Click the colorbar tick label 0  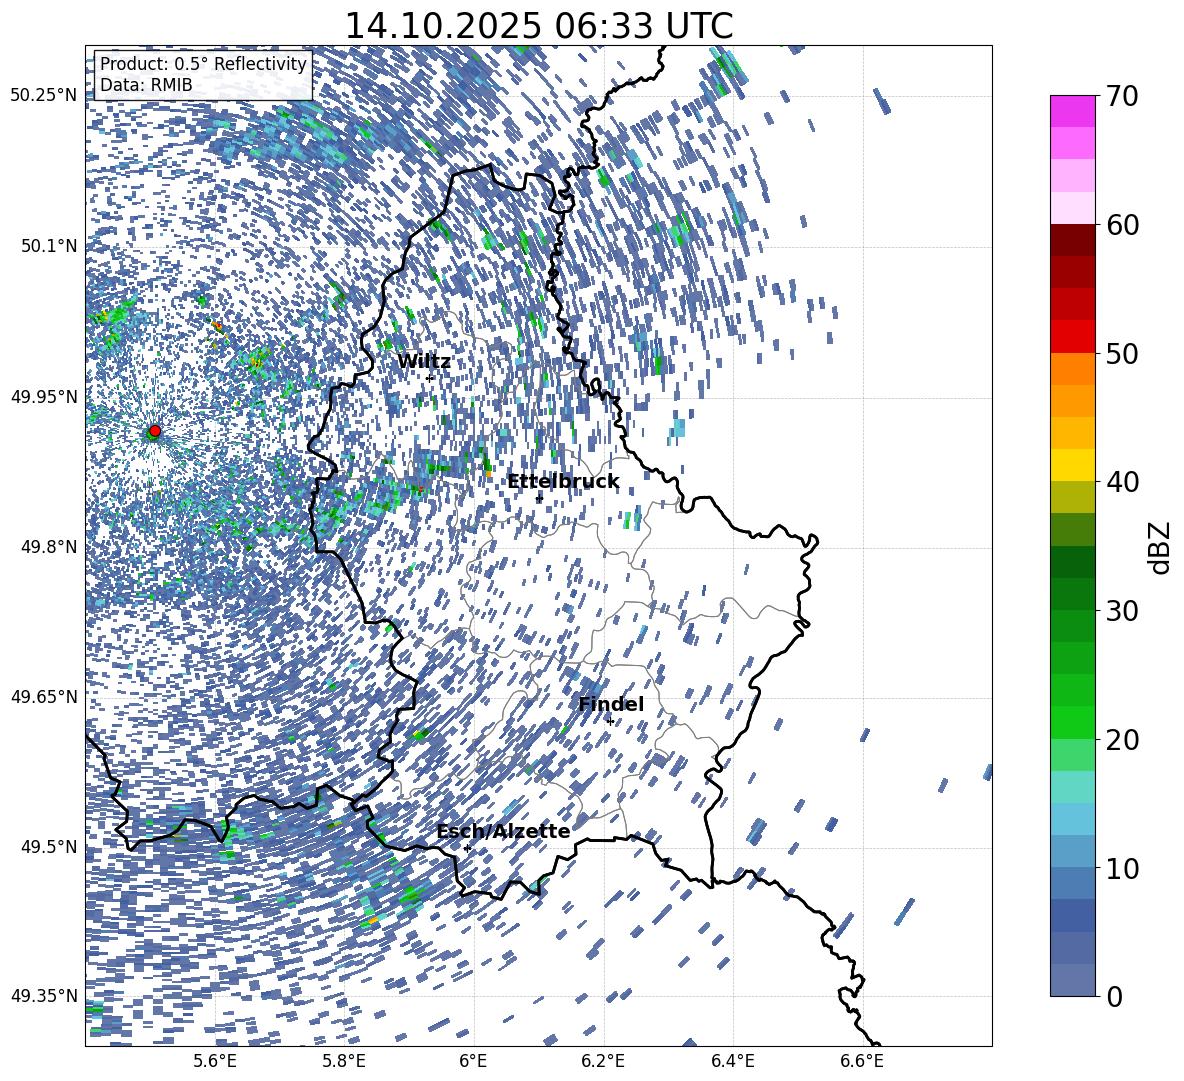[1115, 996]
